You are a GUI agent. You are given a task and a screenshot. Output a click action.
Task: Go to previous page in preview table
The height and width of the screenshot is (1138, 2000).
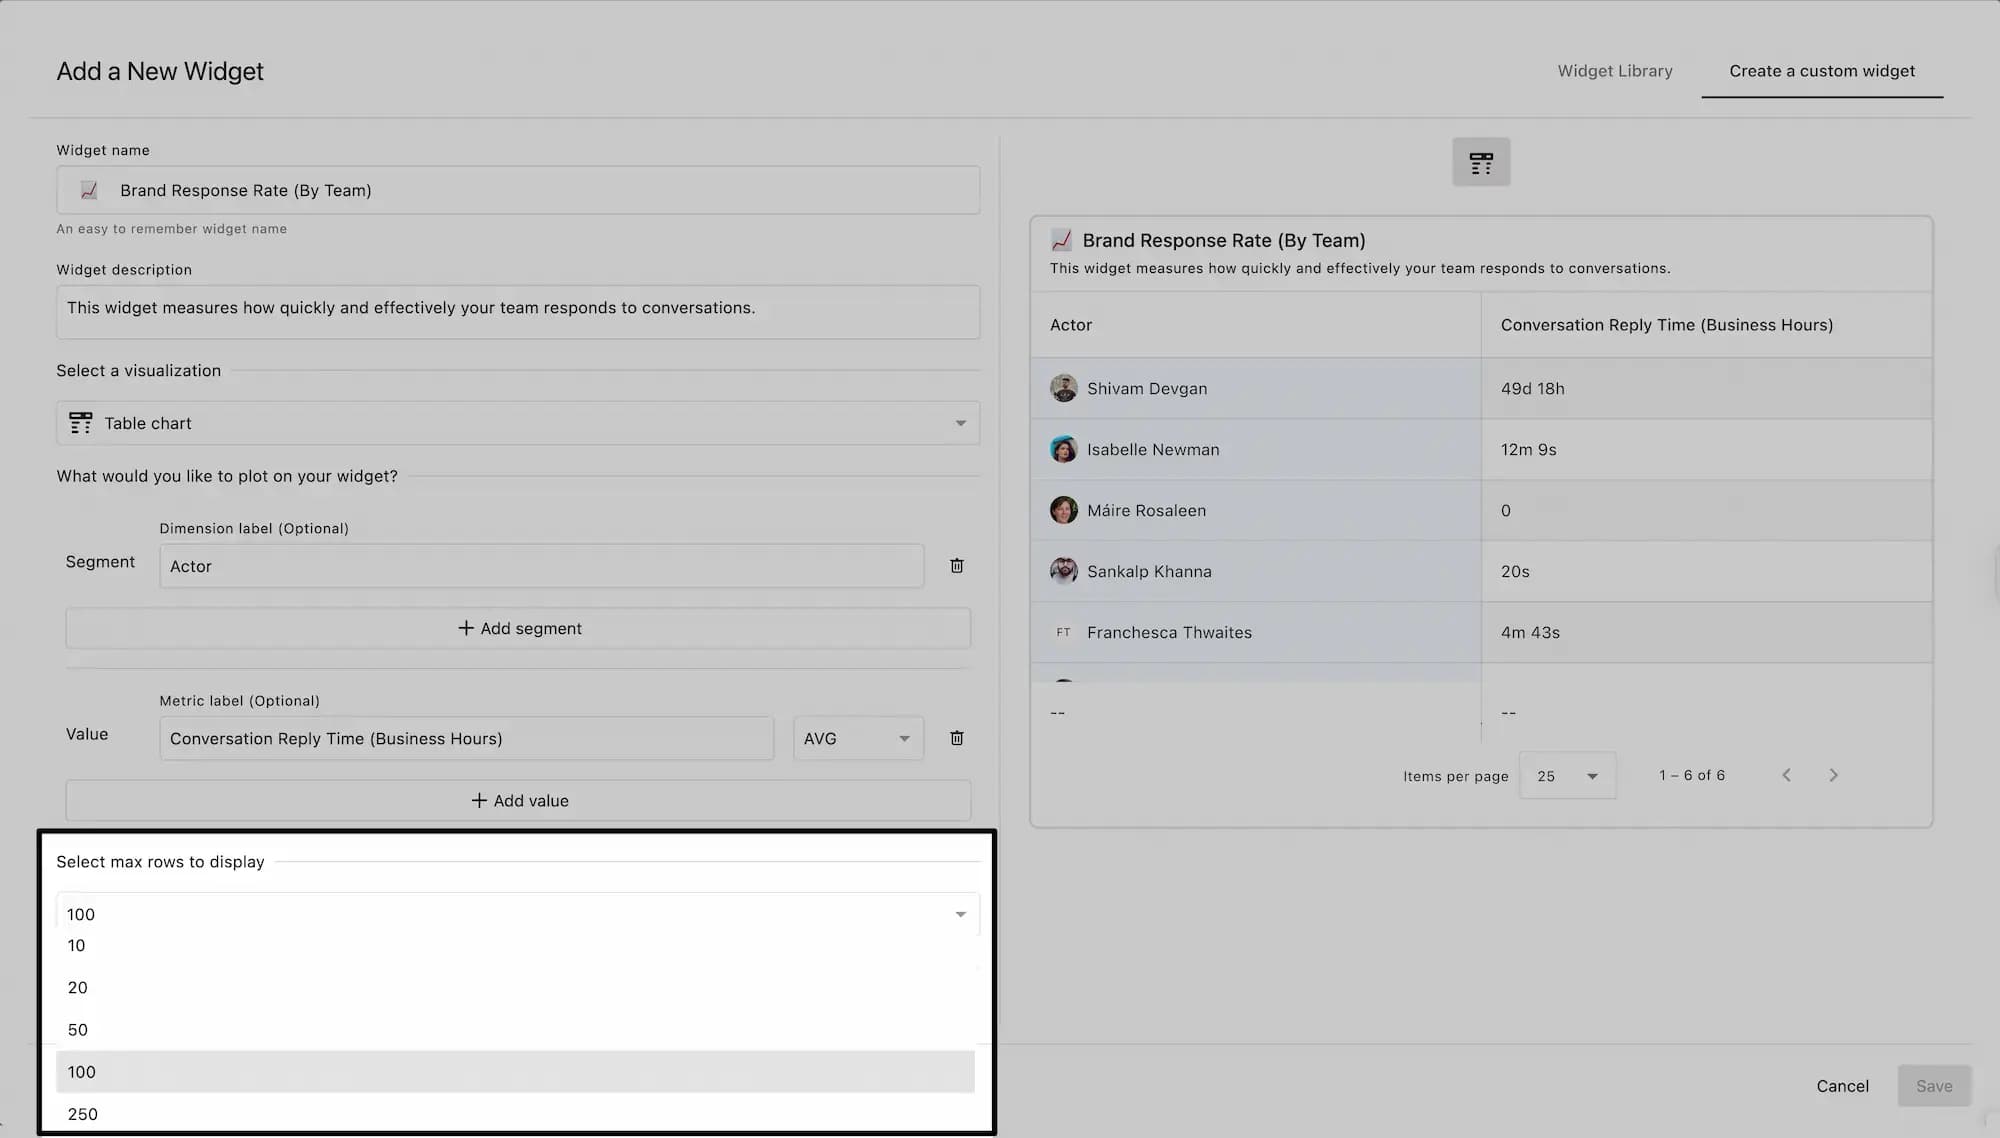(1786, 775)
